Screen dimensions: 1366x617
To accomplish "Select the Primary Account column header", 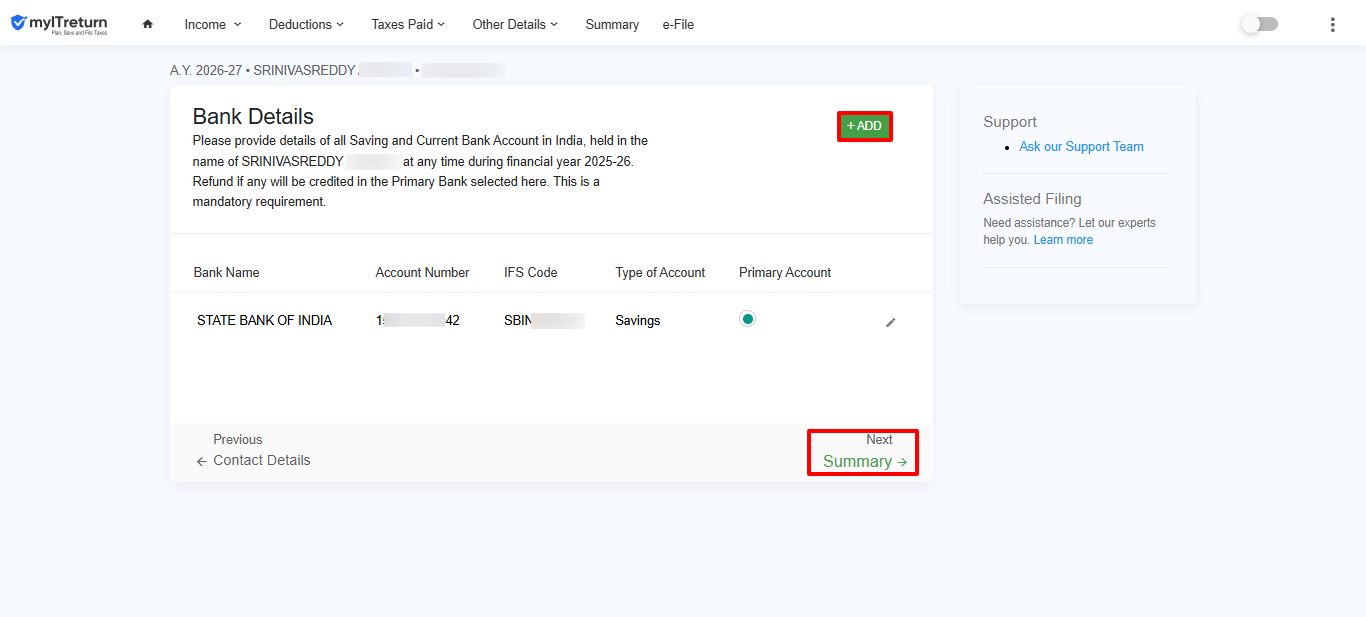I will coord(785,272).
